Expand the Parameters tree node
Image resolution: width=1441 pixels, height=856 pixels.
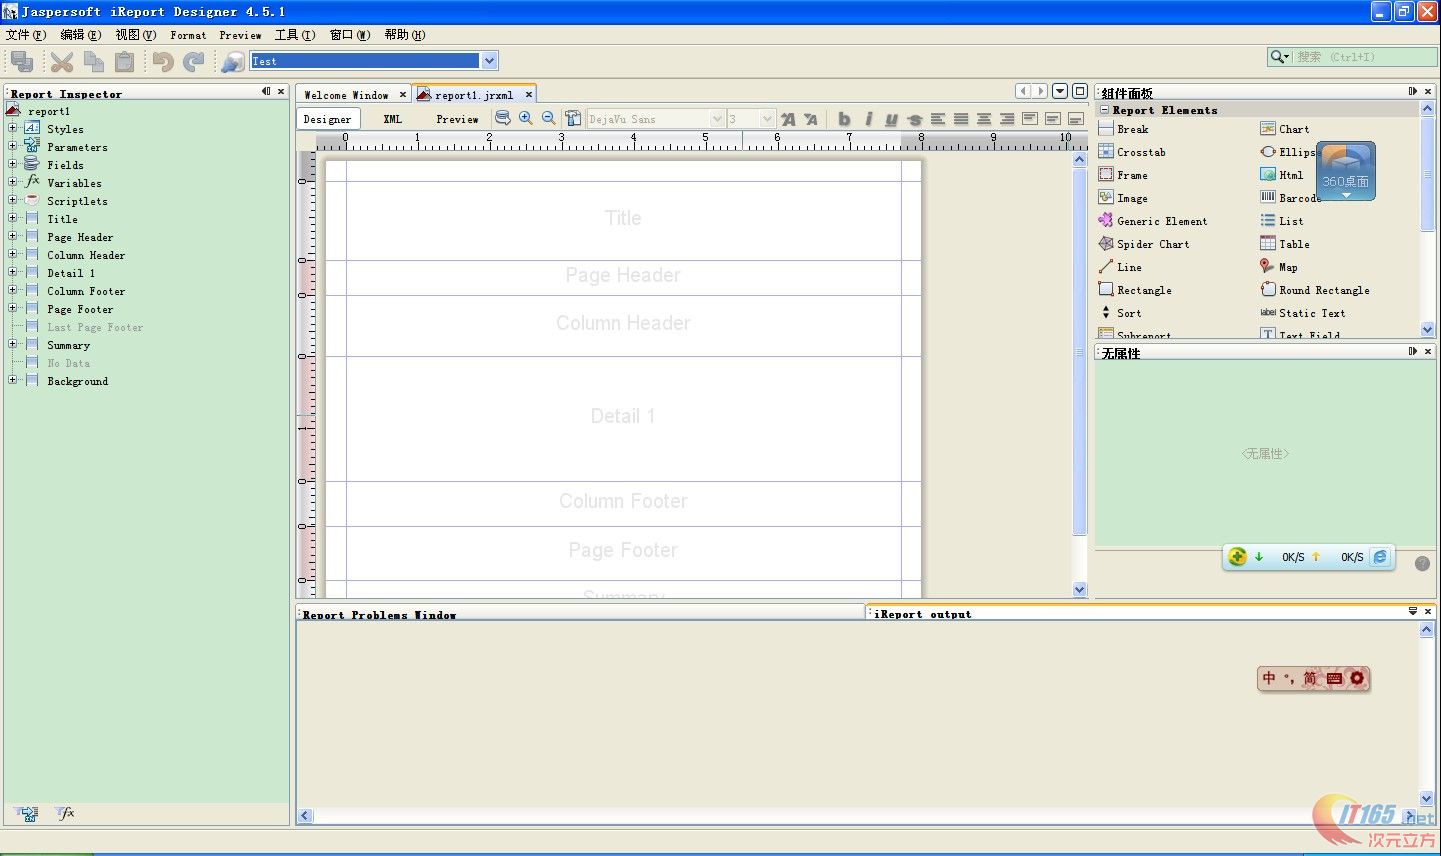13,146
